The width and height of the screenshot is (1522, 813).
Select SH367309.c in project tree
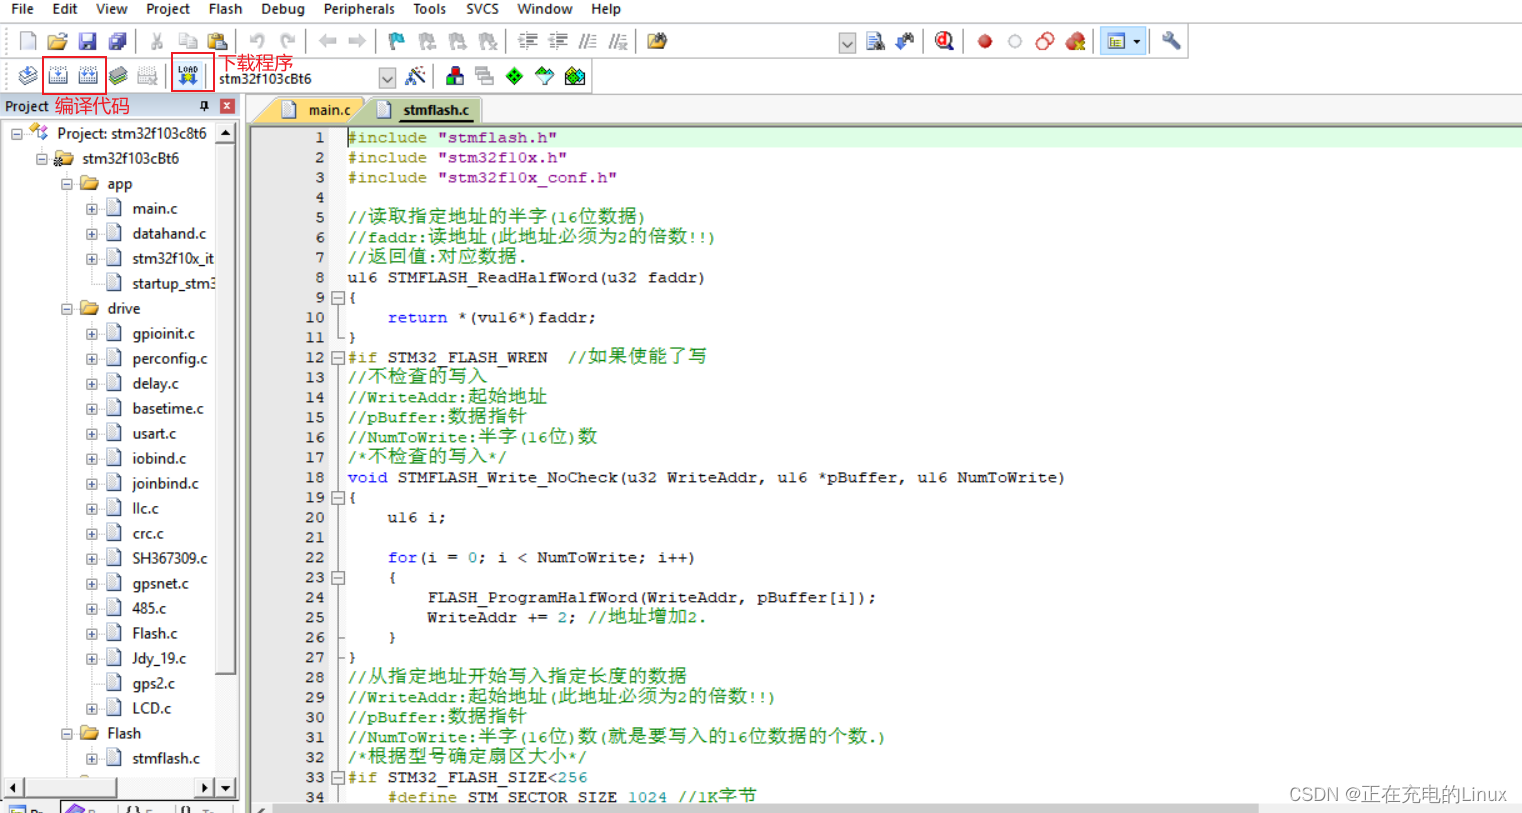[x=169, y=559]
